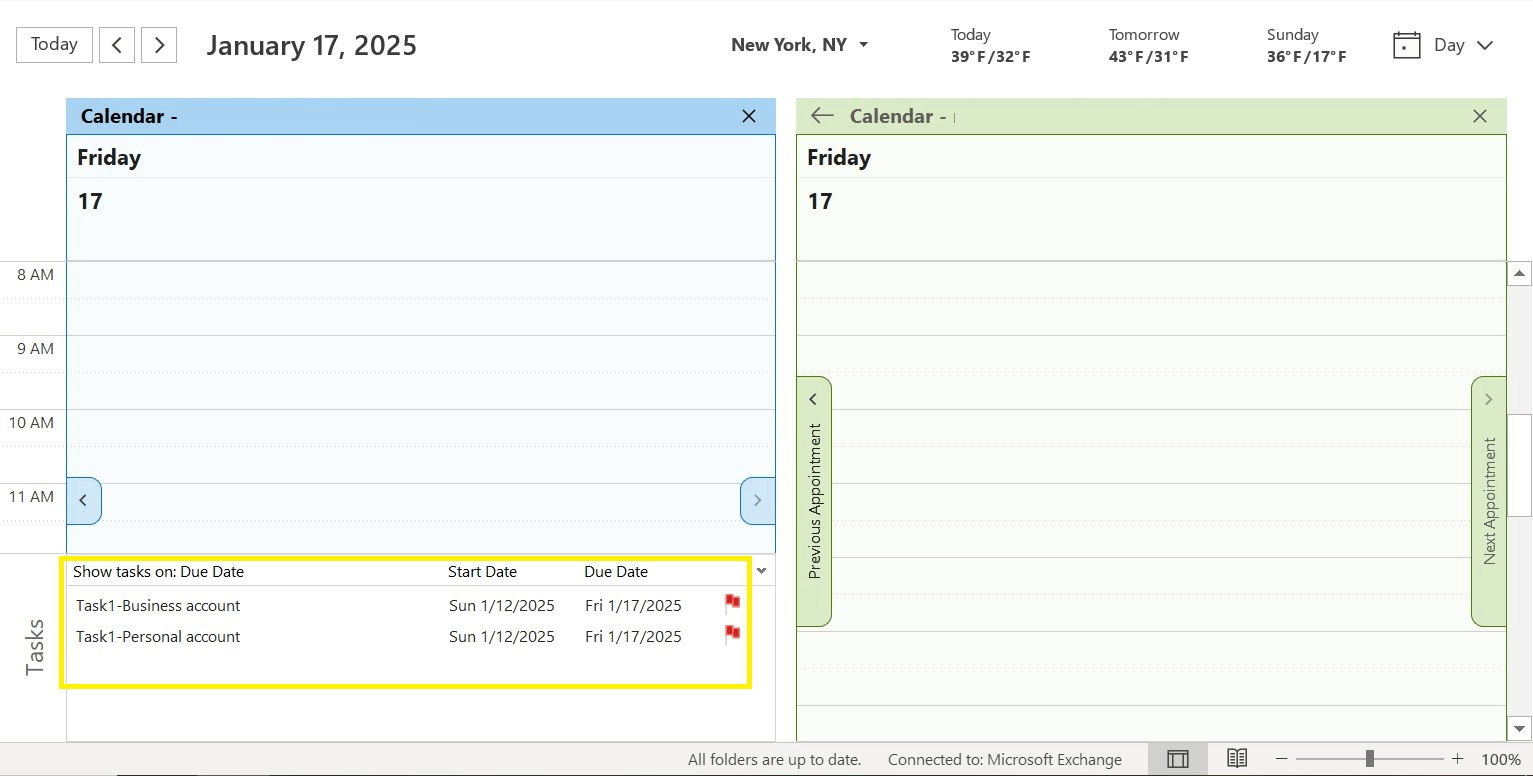Click the right peek arrow on blue calendar
This screenshot has width=1533, height=776.
click(x=757, y=501)
